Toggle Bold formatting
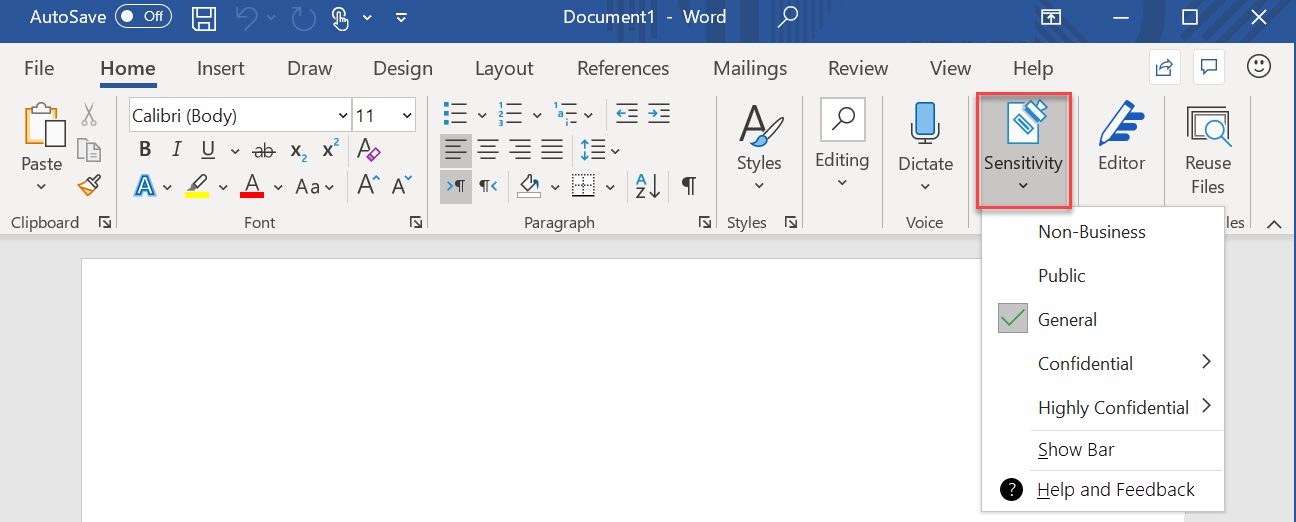This screenshot has width=1296, height=522. coord(145,150)
